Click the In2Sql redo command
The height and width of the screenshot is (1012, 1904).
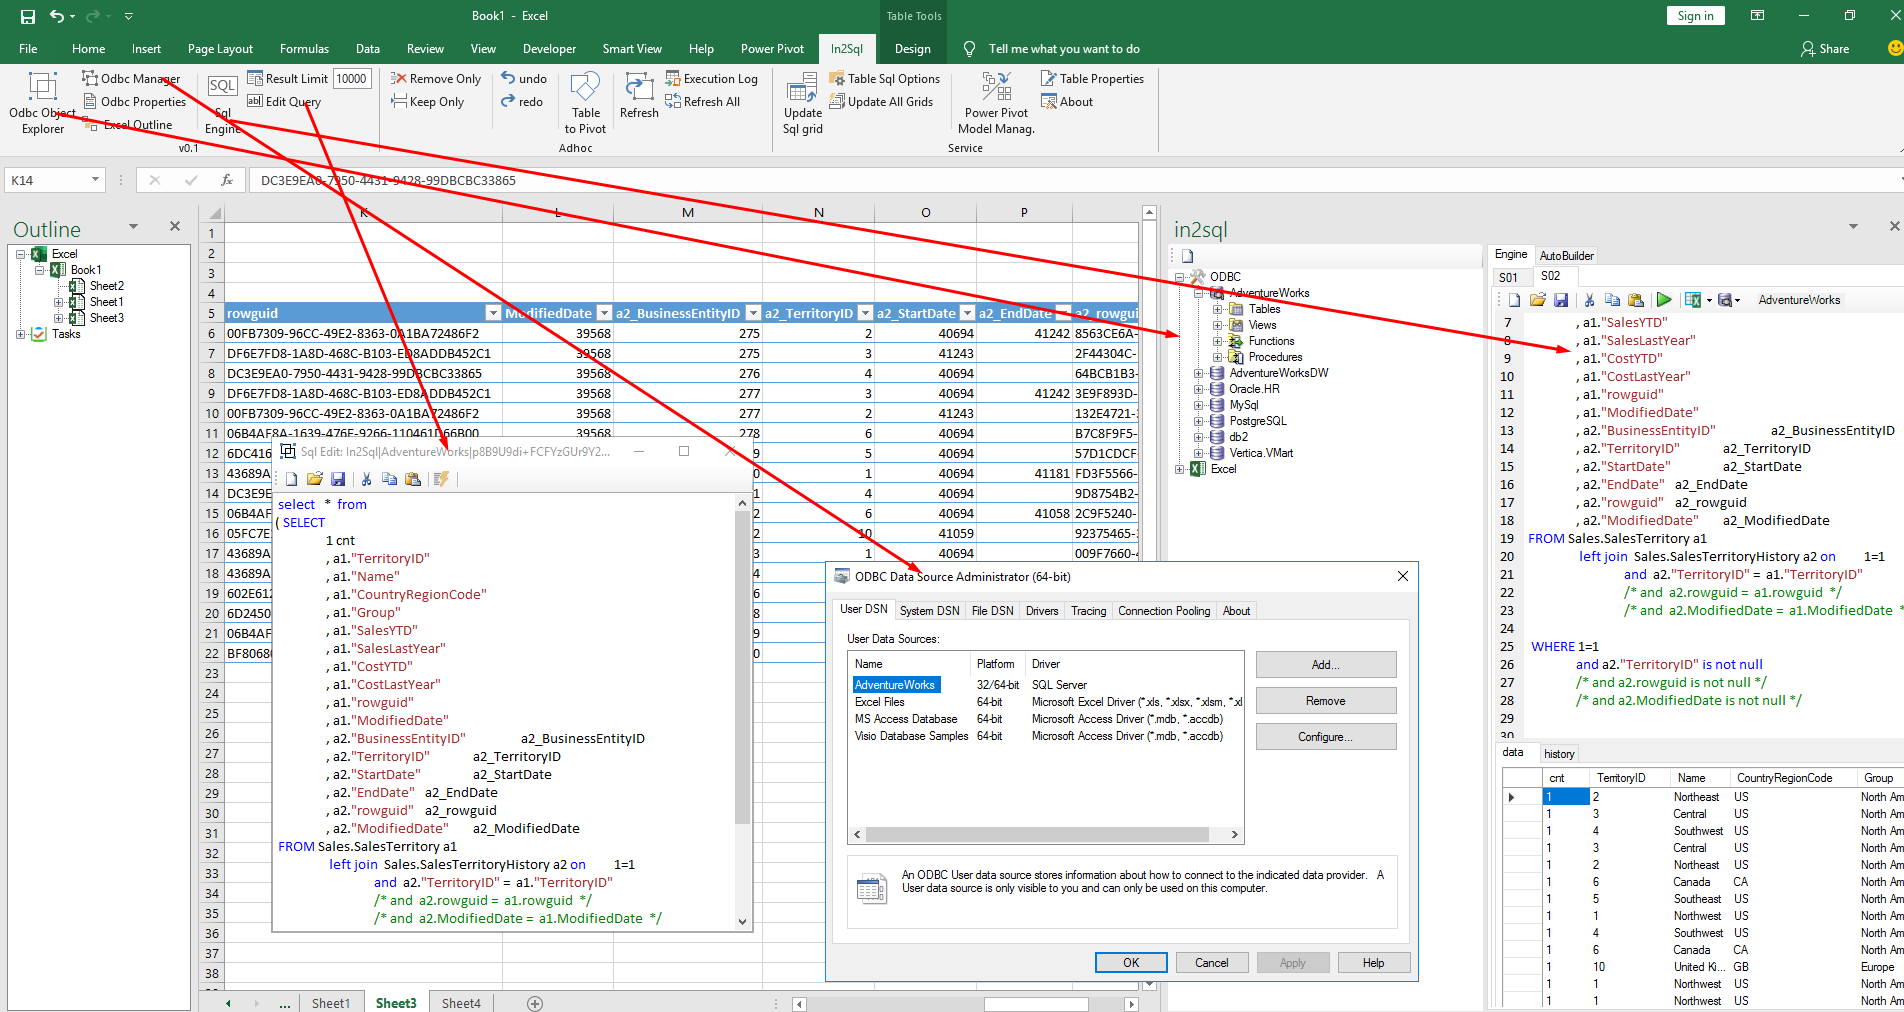tap(522, 101)
